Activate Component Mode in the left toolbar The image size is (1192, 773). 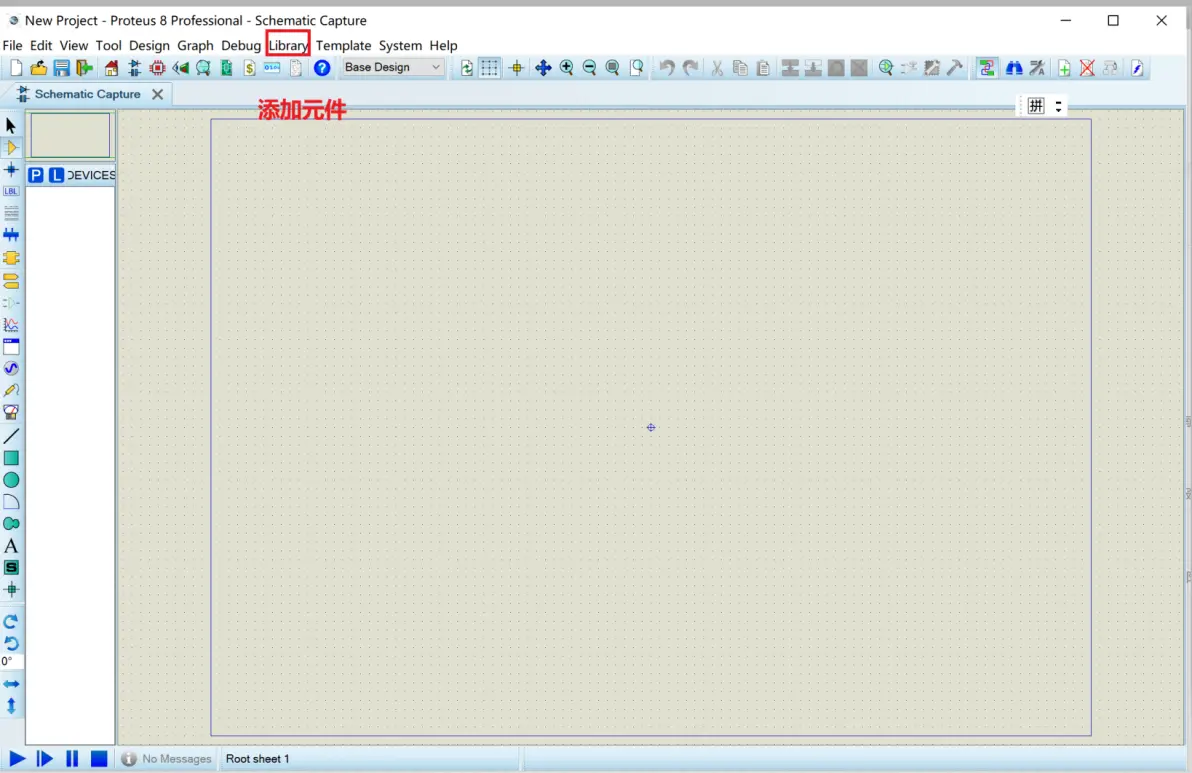click(11, 147)
